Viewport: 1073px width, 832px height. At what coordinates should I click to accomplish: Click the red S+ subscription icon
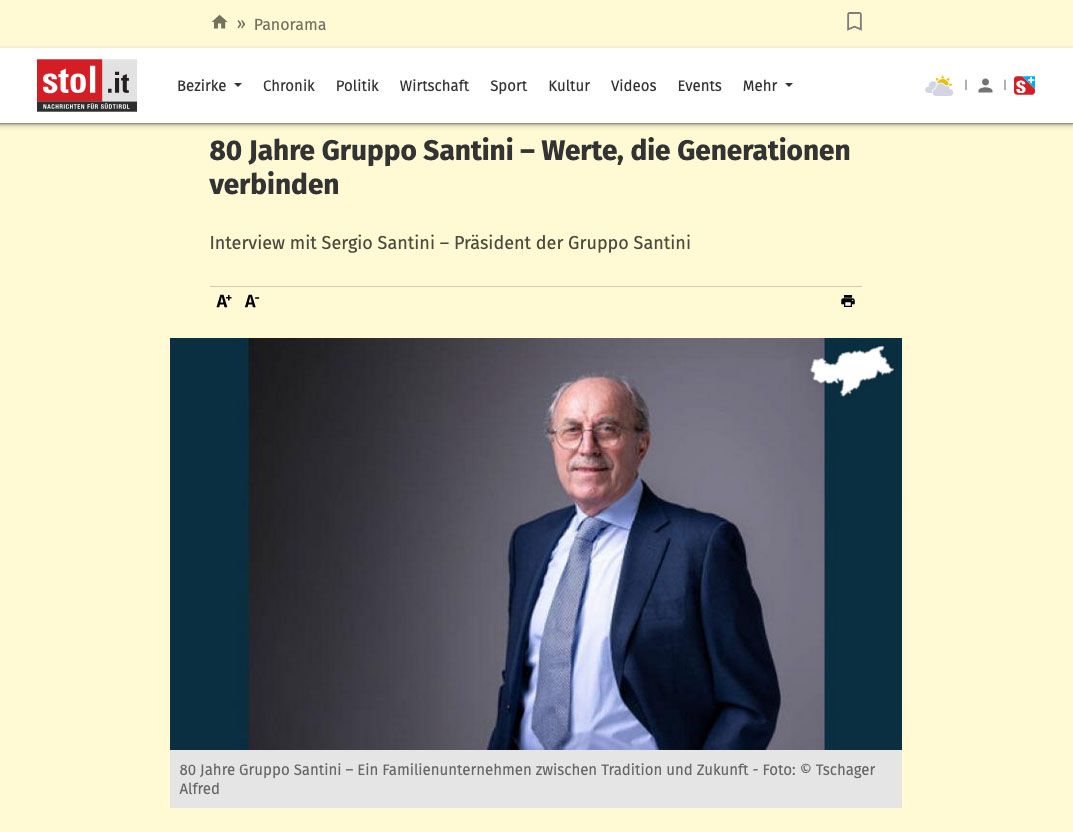point(1024,86)
